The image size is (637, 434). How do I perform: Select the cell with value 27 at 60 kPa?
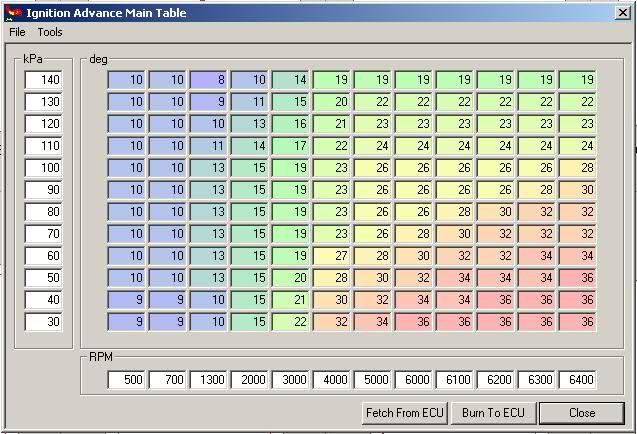[331, 256]
